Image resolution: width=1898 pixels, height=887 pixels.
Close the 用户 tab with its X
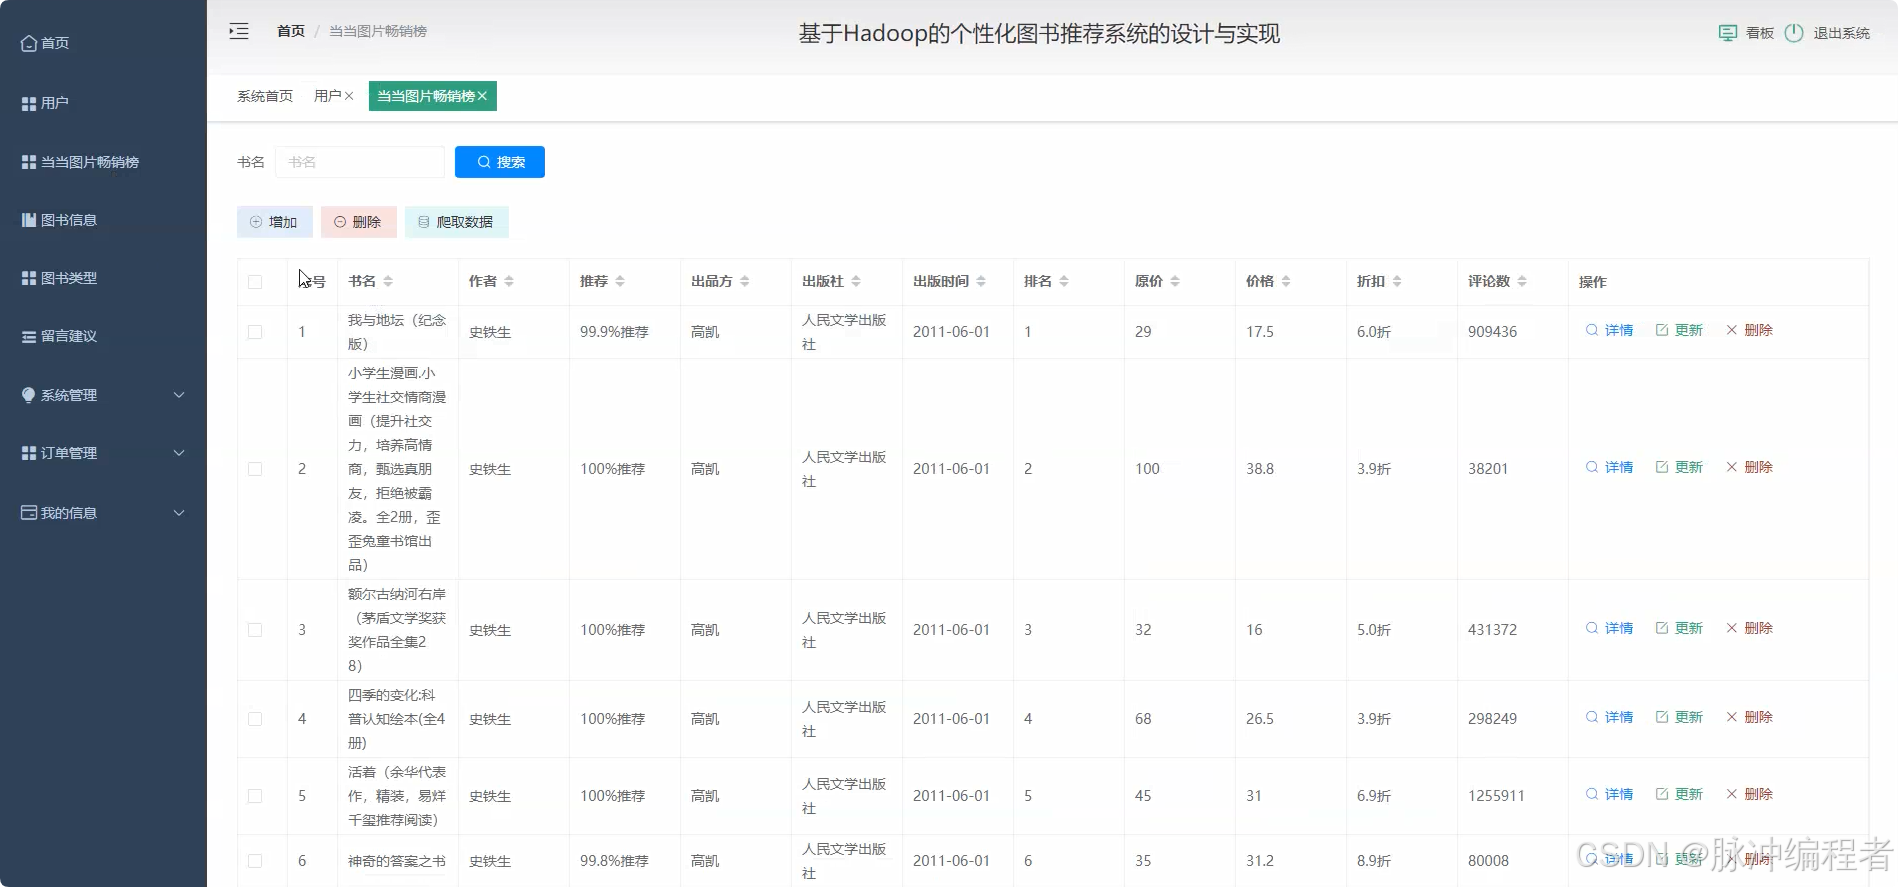pos(349,96)
